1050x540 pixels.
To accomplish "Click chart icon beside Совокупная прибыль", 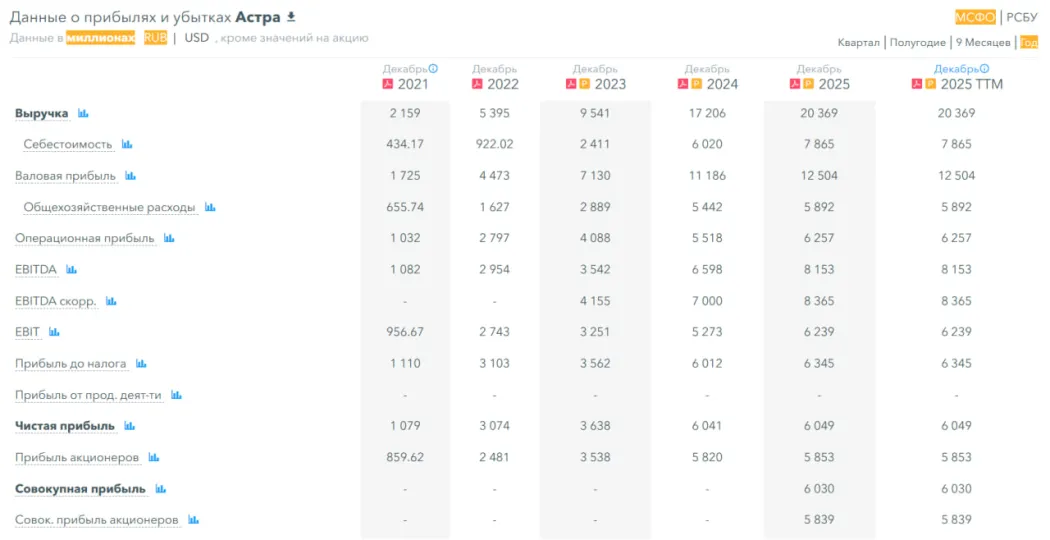I will (161, 489).
